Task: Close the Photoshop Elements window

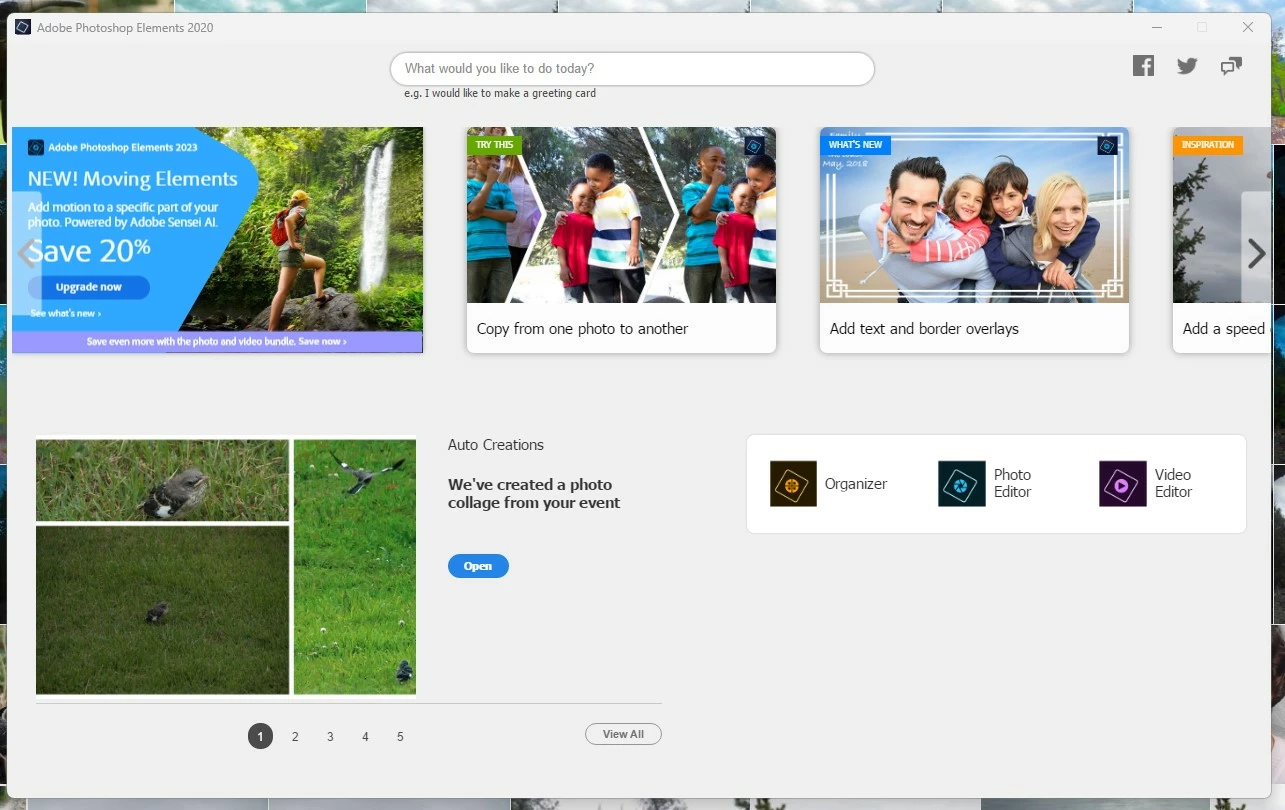Action: click(1248, 27)
